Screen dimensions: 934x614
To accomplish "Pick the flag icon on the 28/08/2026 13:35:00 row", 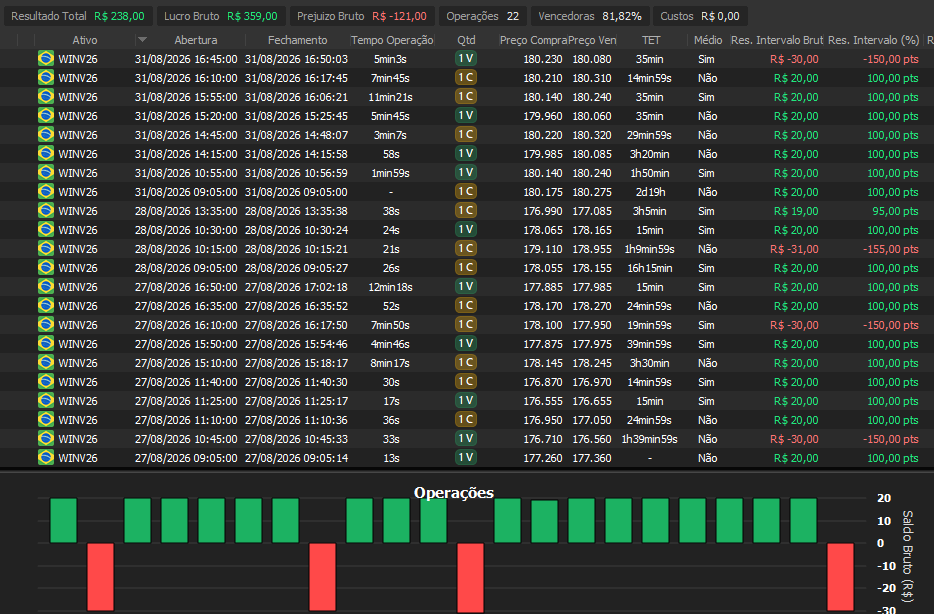I will click(46, 211).
